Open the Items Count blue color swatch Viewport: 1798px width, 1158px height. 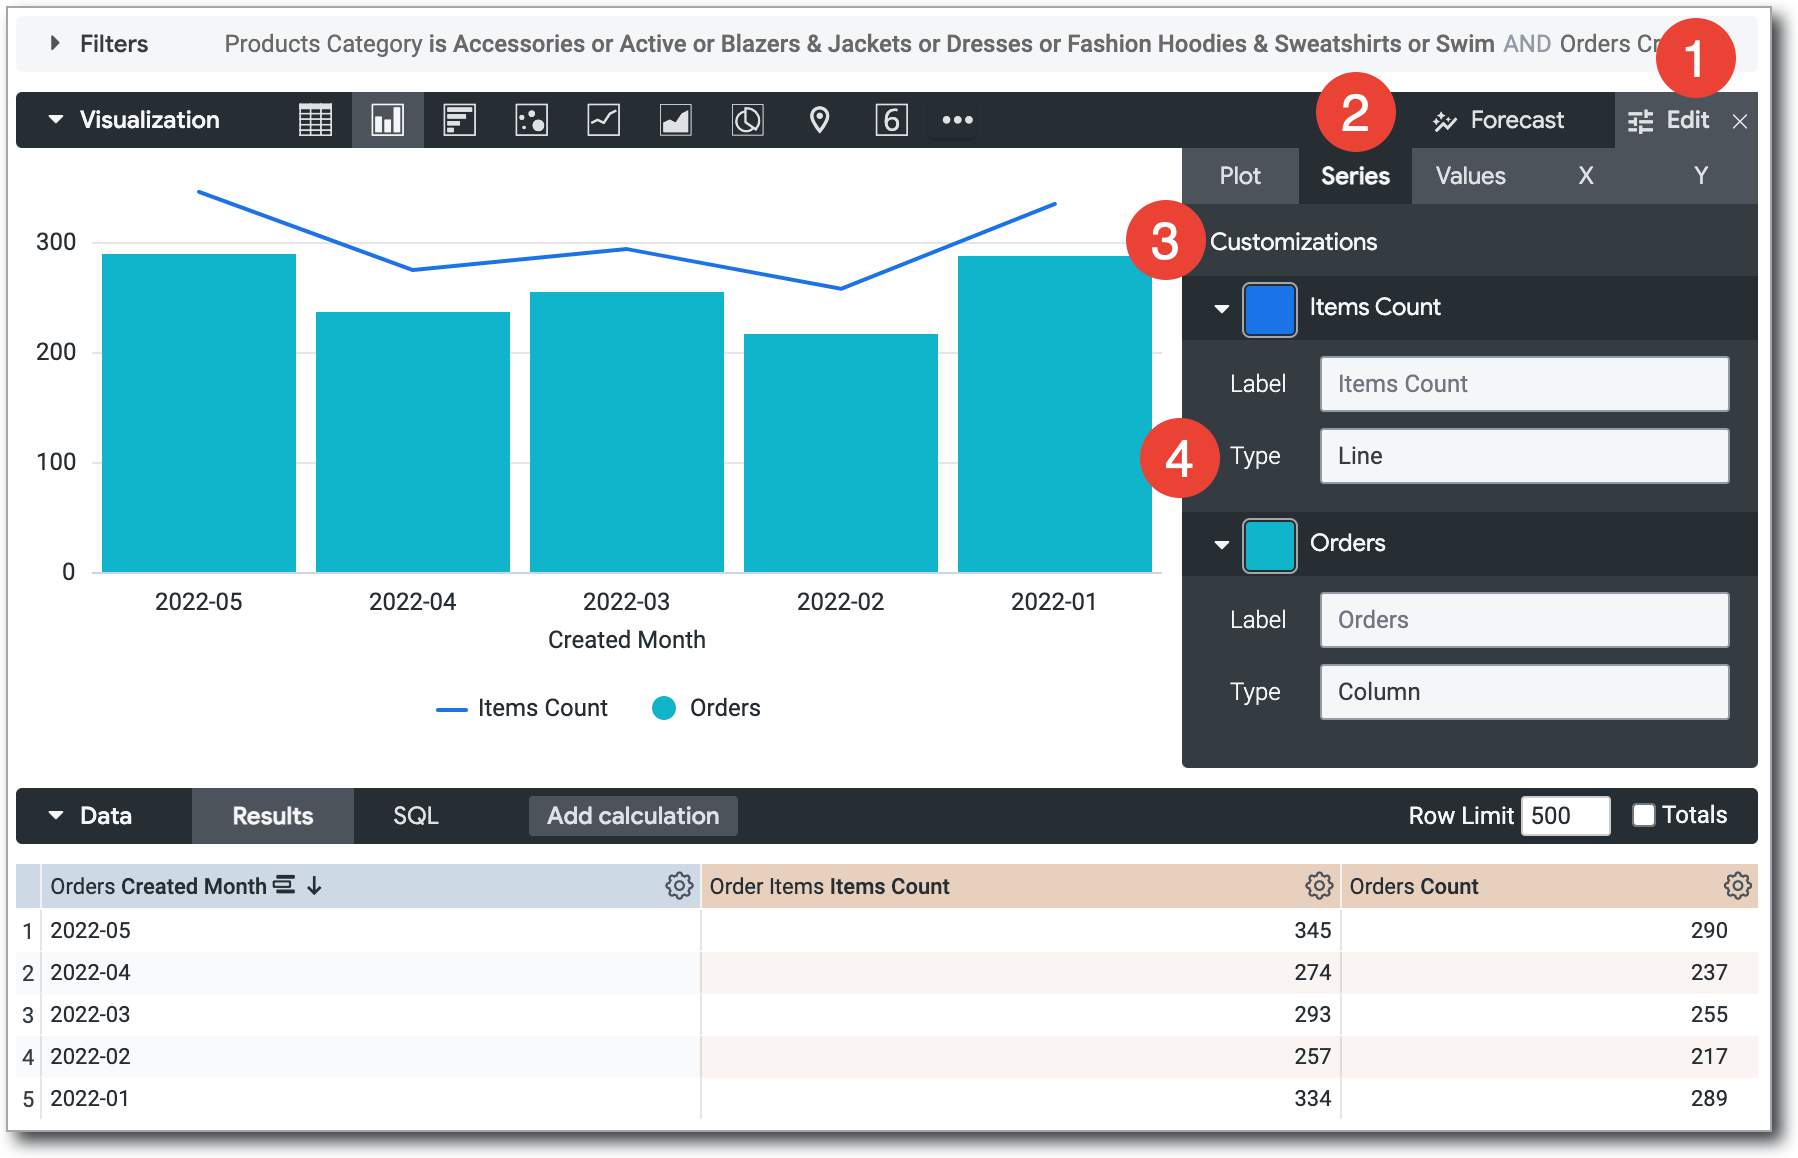tap(1269, 309)
